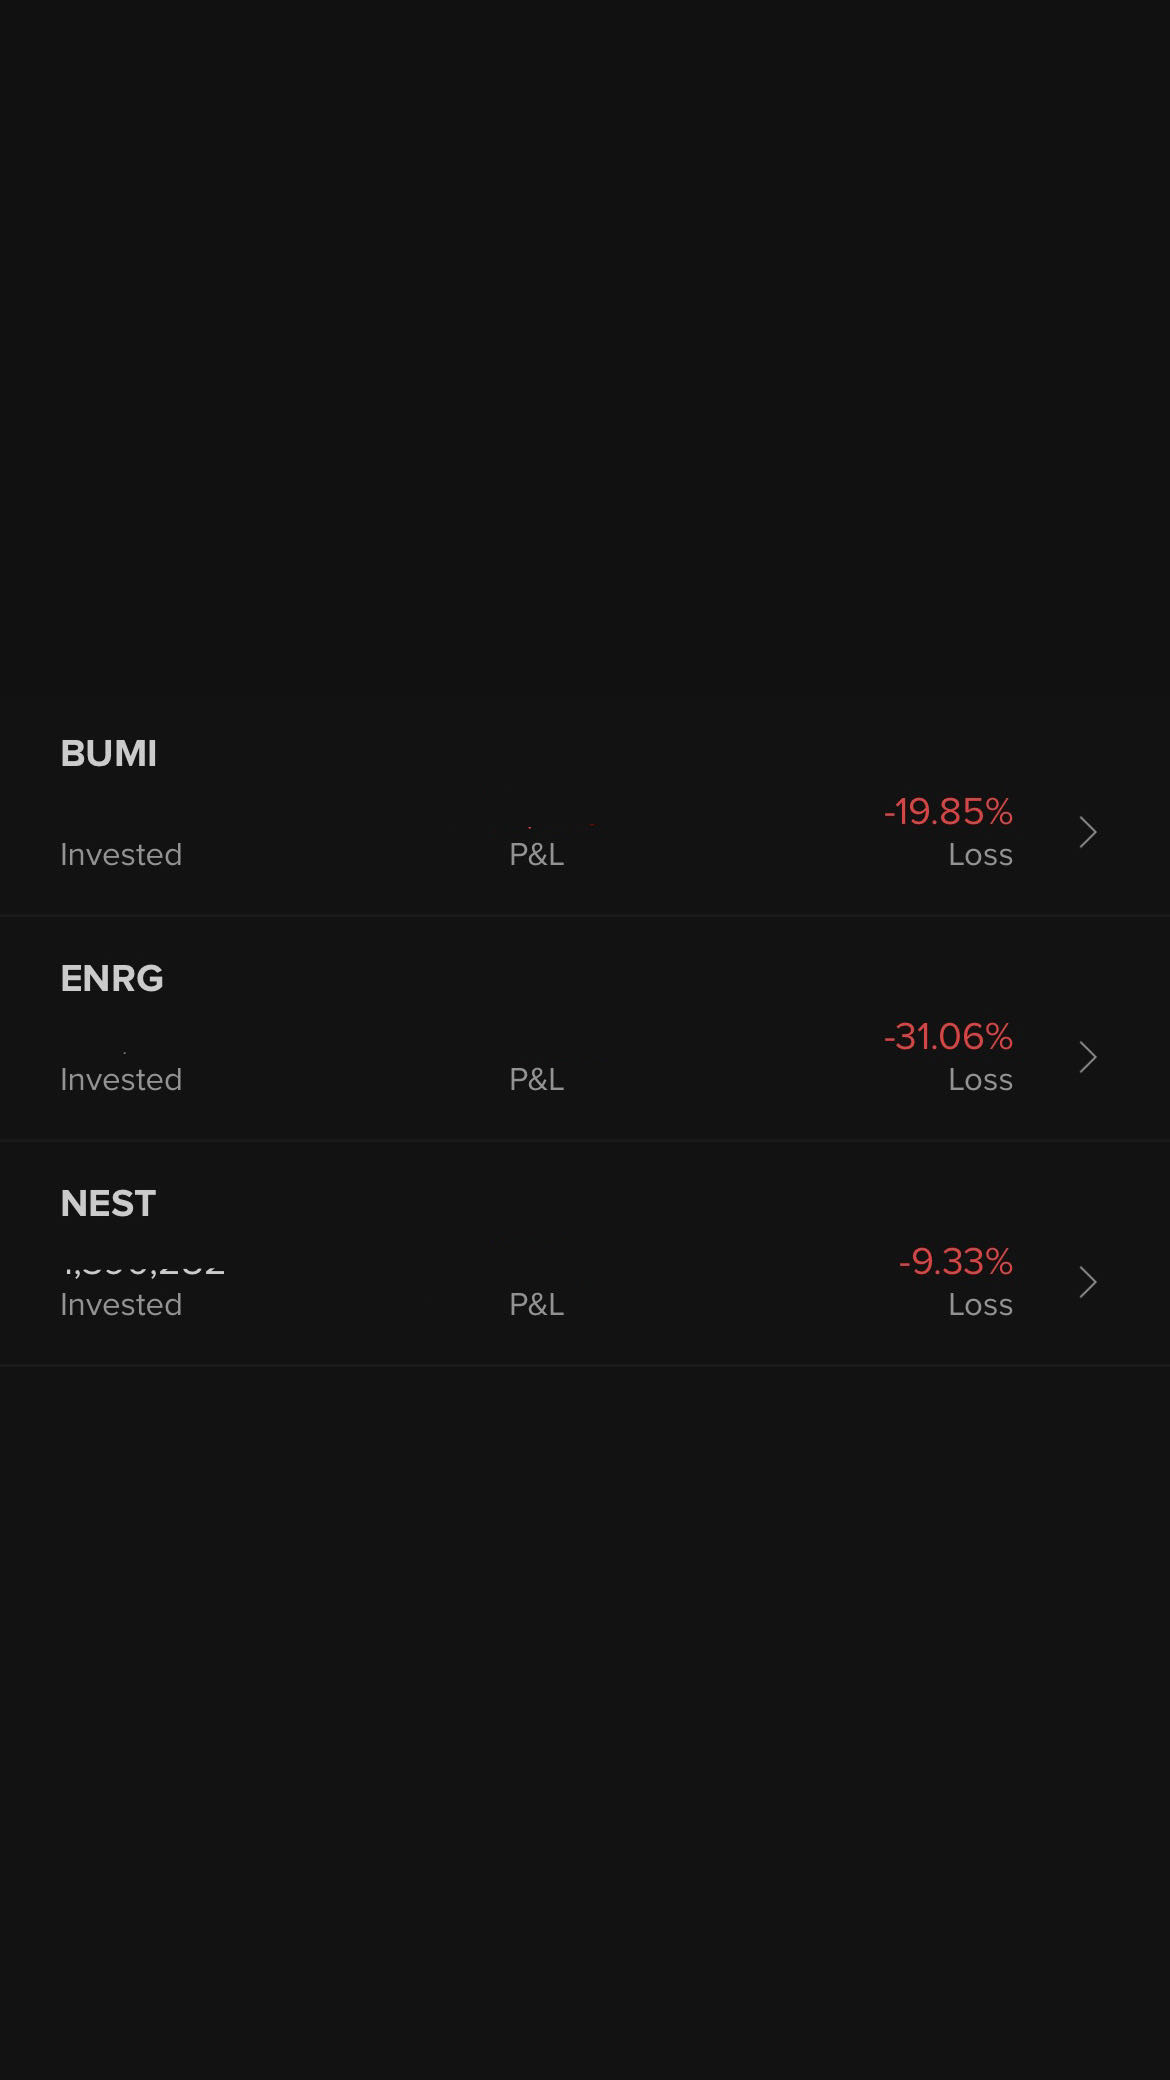Click the Invested label under NEST
This screenshot has width=1170, height=2080.
pyautogui.click(x=121, y=1305)
